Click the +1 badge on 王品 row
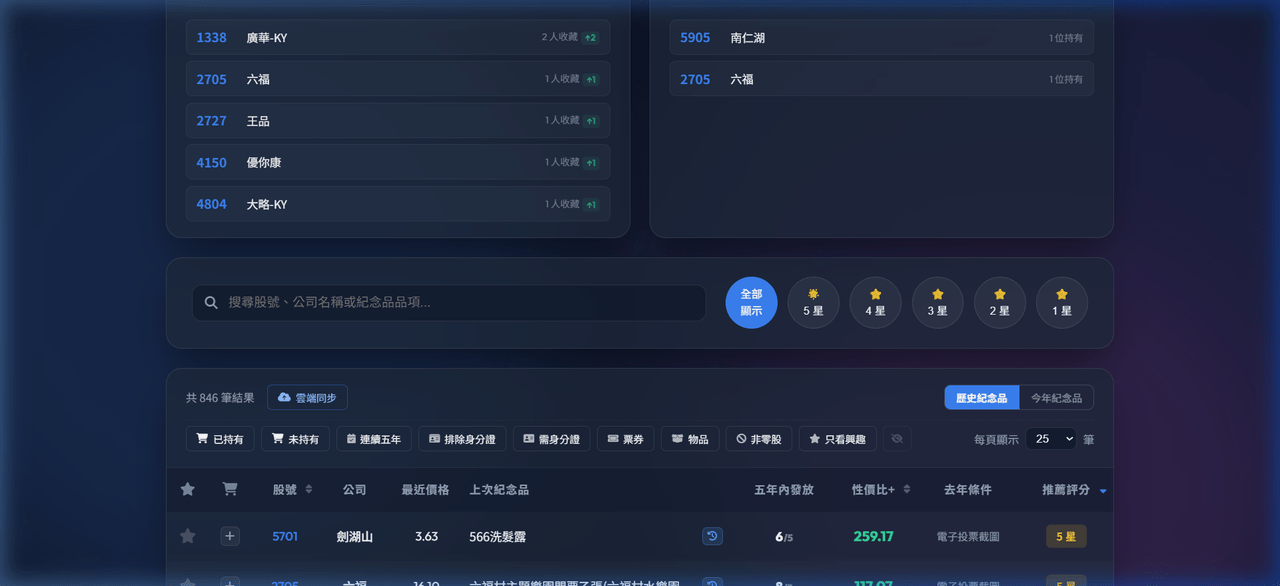The width and height of the screenshot is (1280, 586). pyautogui.click(x=591, y=120)
